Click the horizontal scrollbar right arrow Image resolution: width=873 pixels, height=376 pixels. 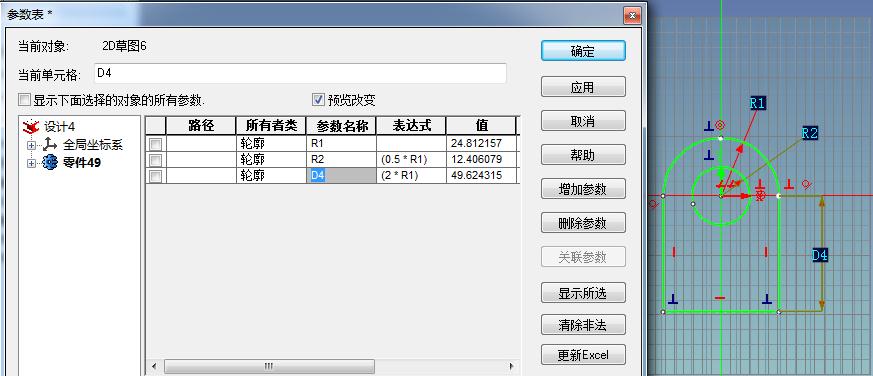pos(511,367)
